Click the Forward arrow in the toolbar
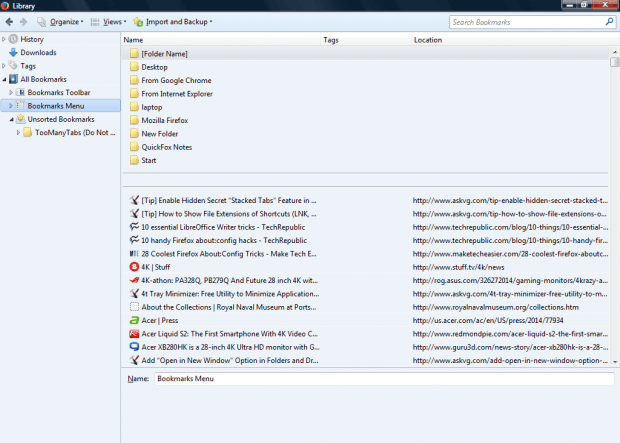The width and height of the screenshot is (620, 443). coord(23,22)
